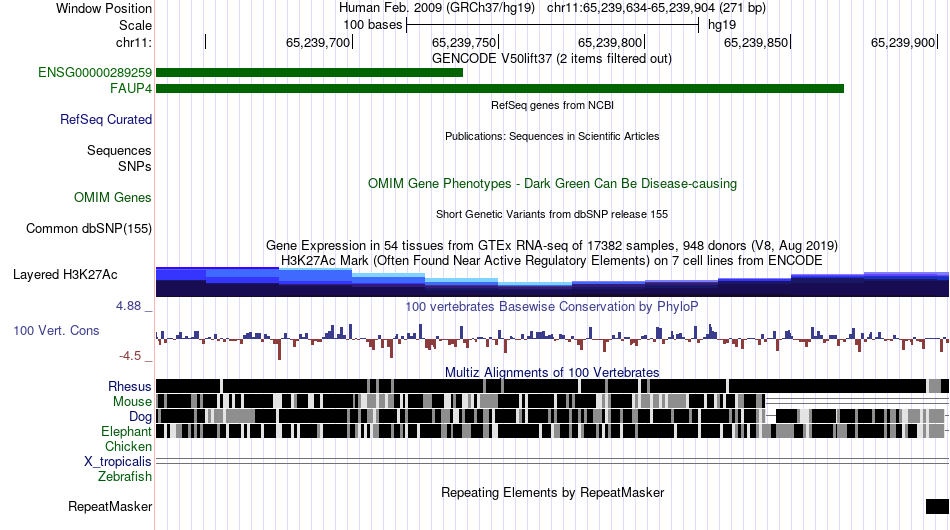Click the Rhesus alignment block row
Screen dimensions: 950x530
point(552,386)
